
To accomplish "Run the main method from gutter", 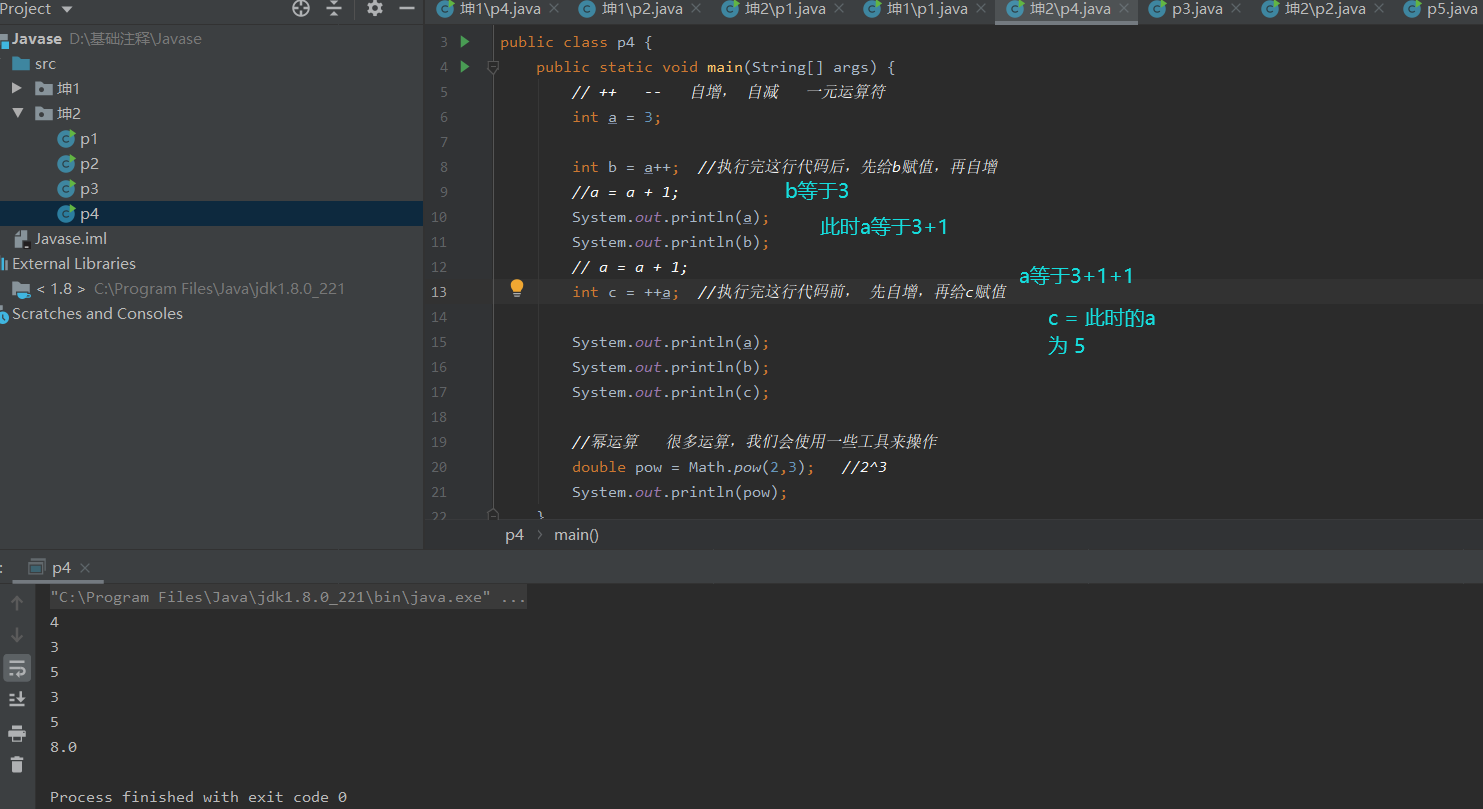I will (464, 67).
